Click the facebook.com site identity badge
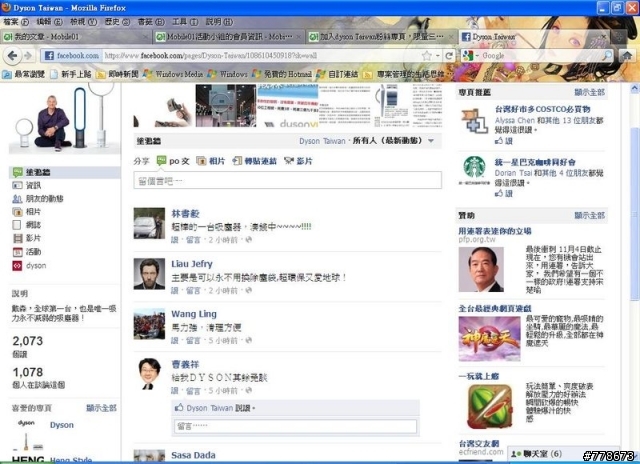The height and width of the screenshot is (464, 640). (72, 56)
